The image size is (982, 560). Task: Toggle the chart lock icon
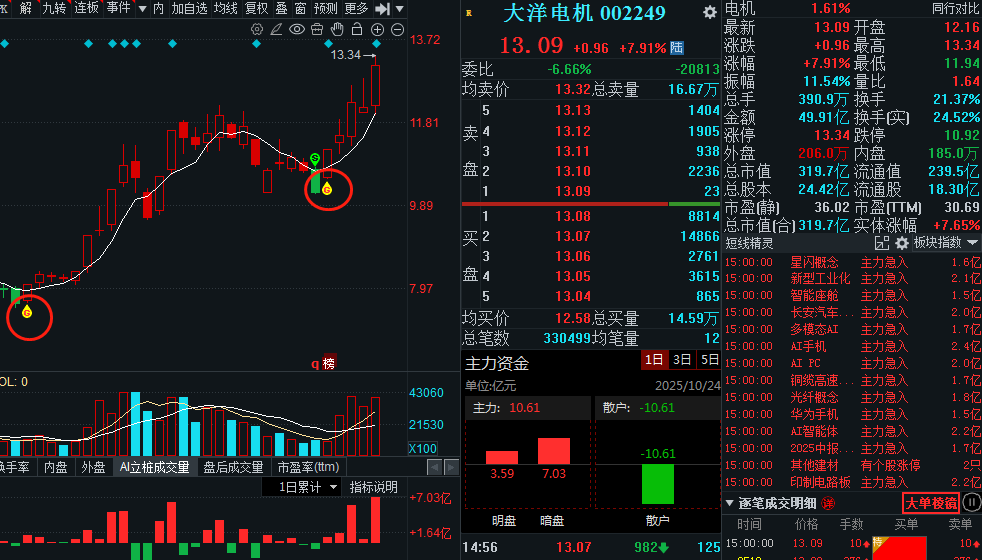(357, 29)
